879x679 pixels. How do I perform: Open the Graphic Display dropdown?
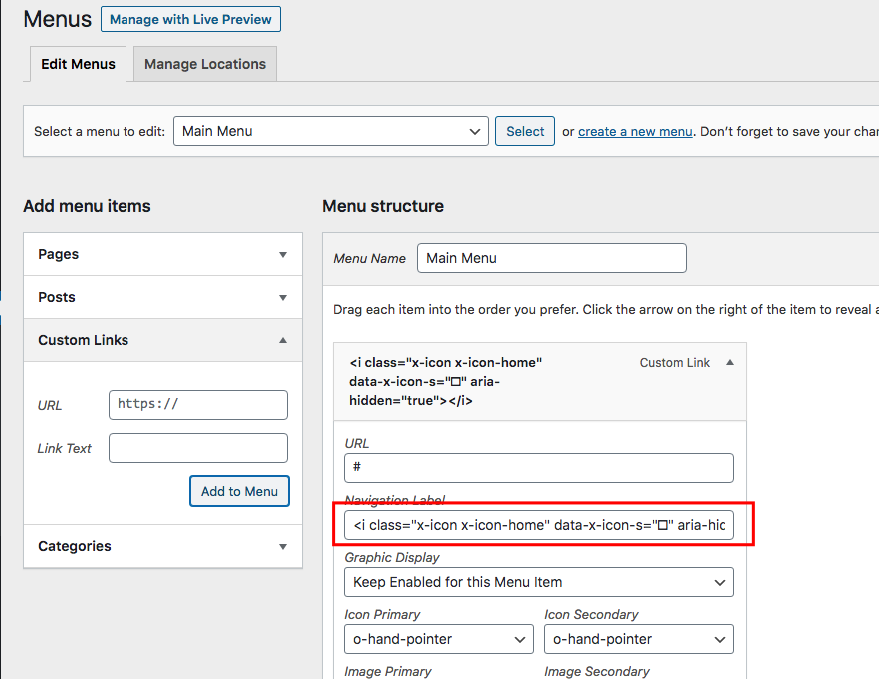[x=539, y=582]
